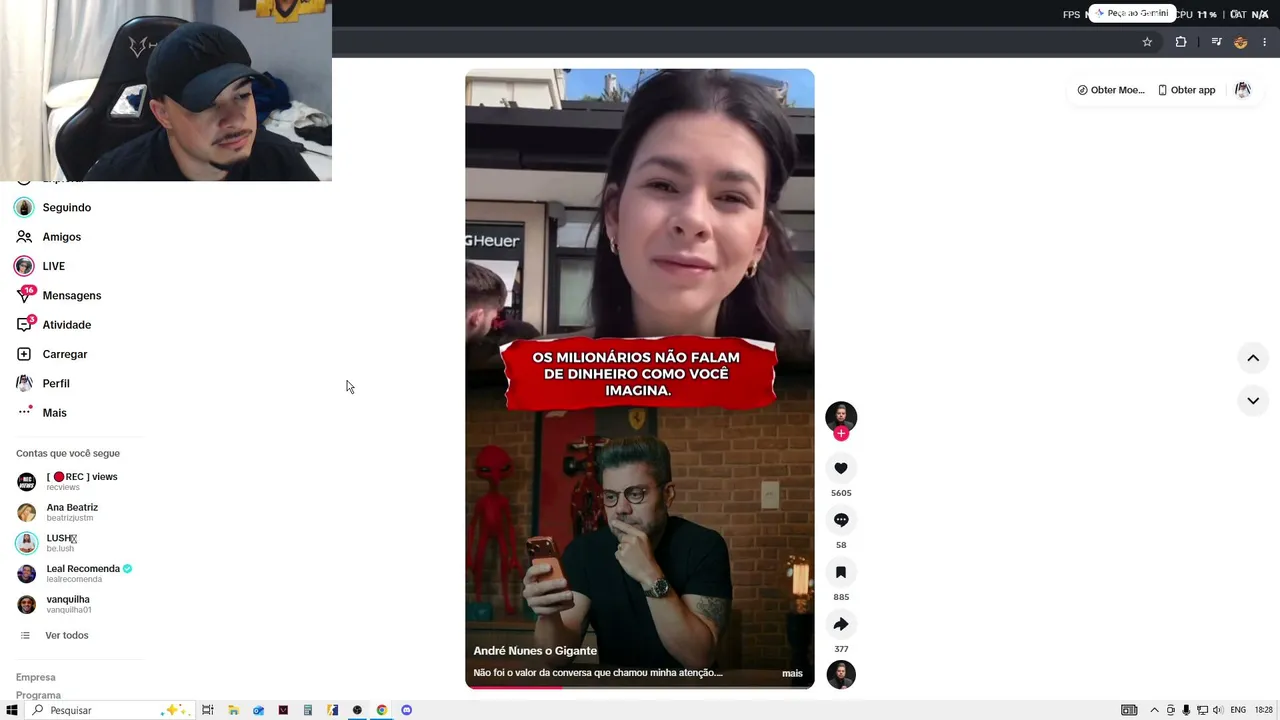Open the Calculator taskbar app

coord(308,710)
